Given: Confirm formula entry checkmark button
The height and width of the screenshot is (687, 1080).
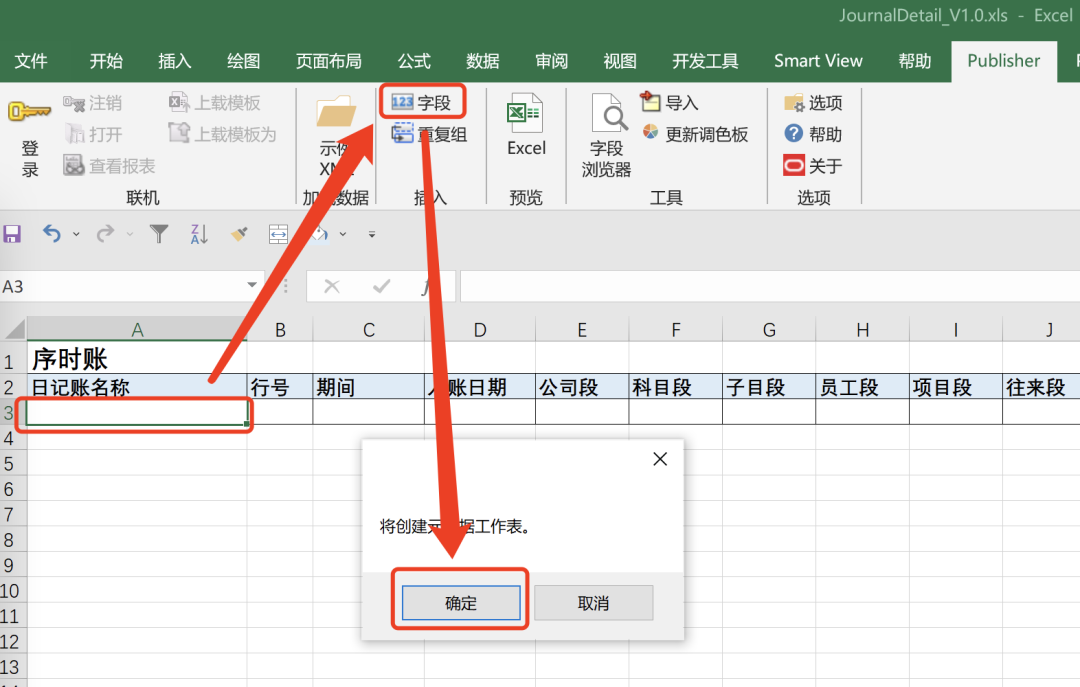Looking at the screenshot, I should point(381,286).
